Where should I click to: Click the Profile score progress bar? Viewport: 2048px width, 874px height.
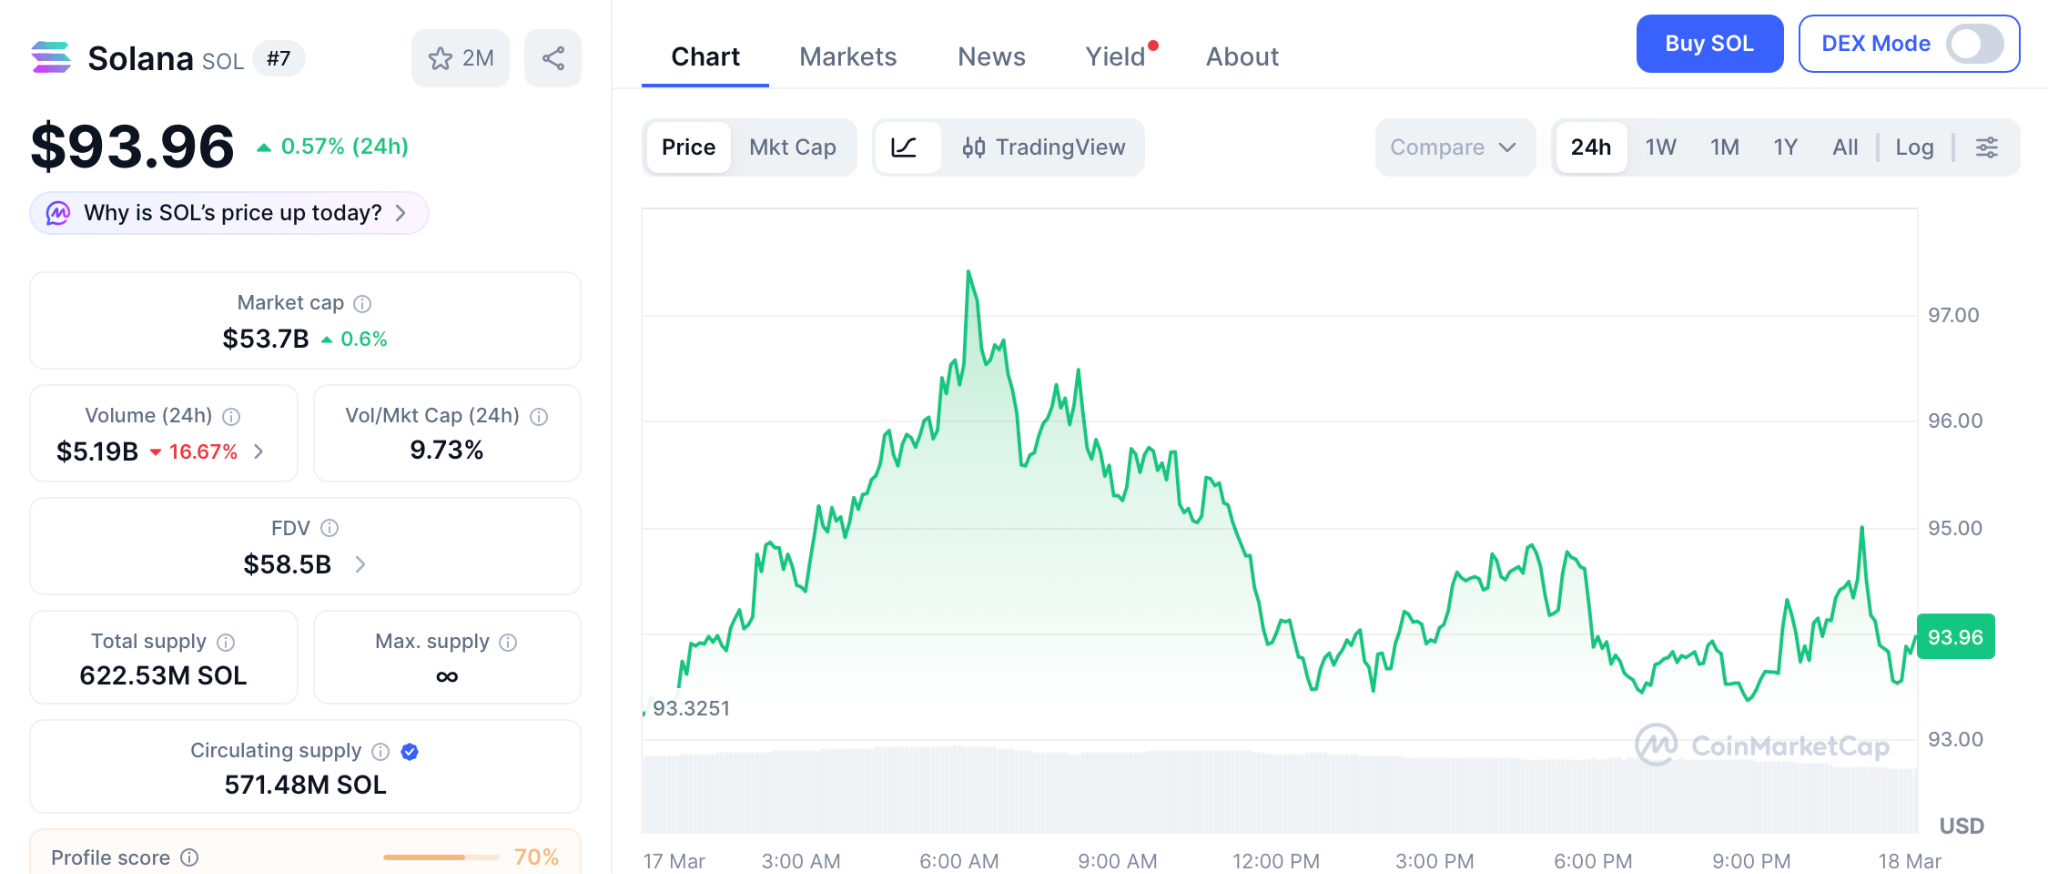point(440,858)
